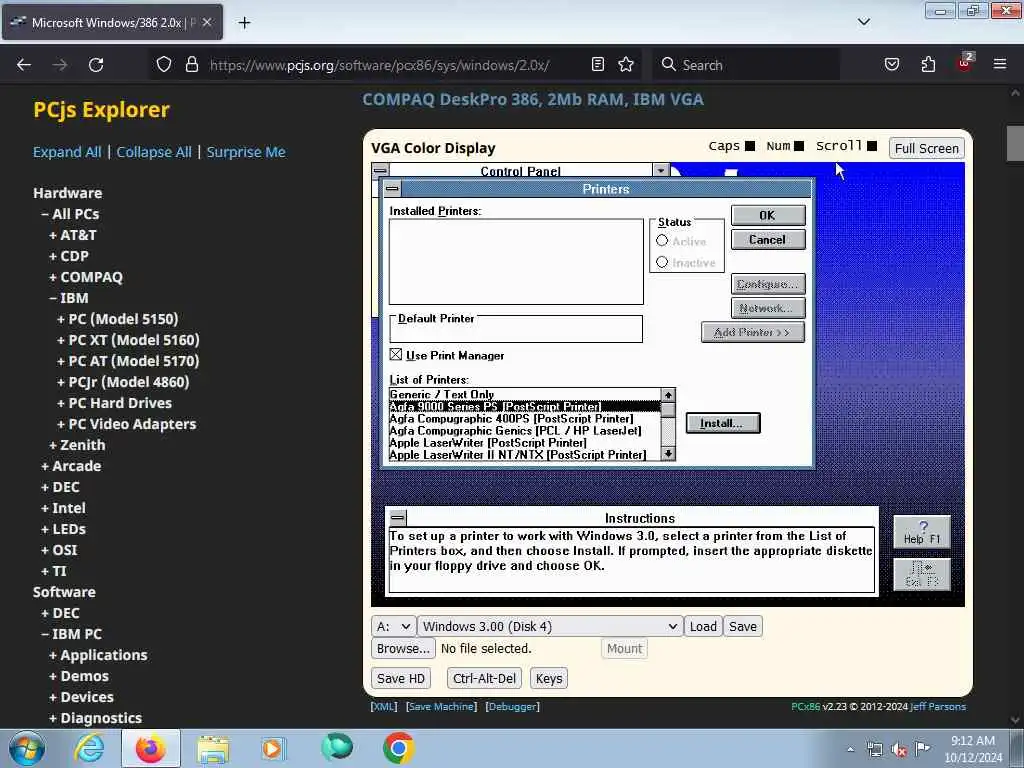1024x768 pixels.
Task: Open Instructions window system menu box
Action: [x=398, y=518]
